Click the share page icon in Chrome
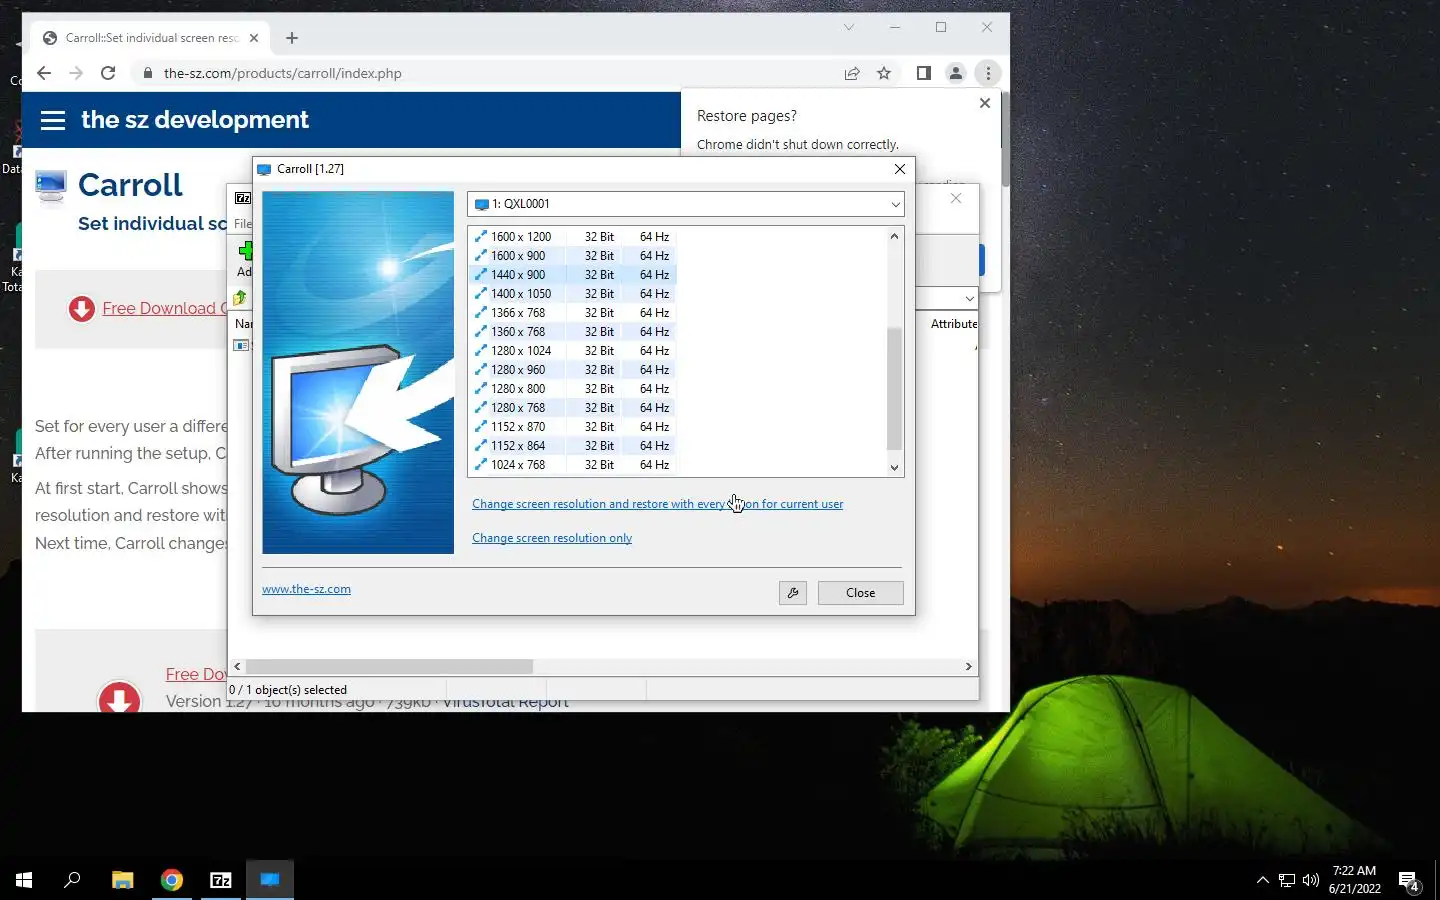The height and width of the screenshot is (900, 1440). pyautogui.click(x=852, y=73)
